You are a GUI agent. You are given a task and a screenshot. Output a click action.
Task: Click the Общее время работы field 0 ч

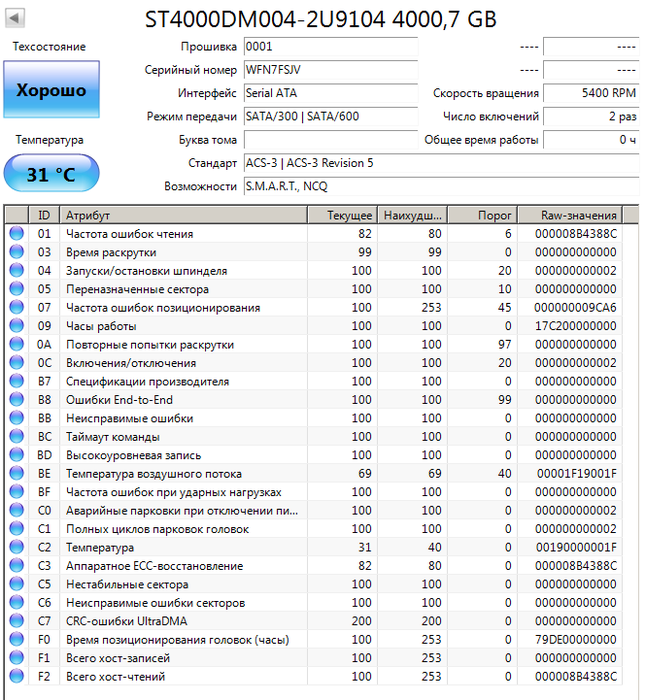(591, 140)
